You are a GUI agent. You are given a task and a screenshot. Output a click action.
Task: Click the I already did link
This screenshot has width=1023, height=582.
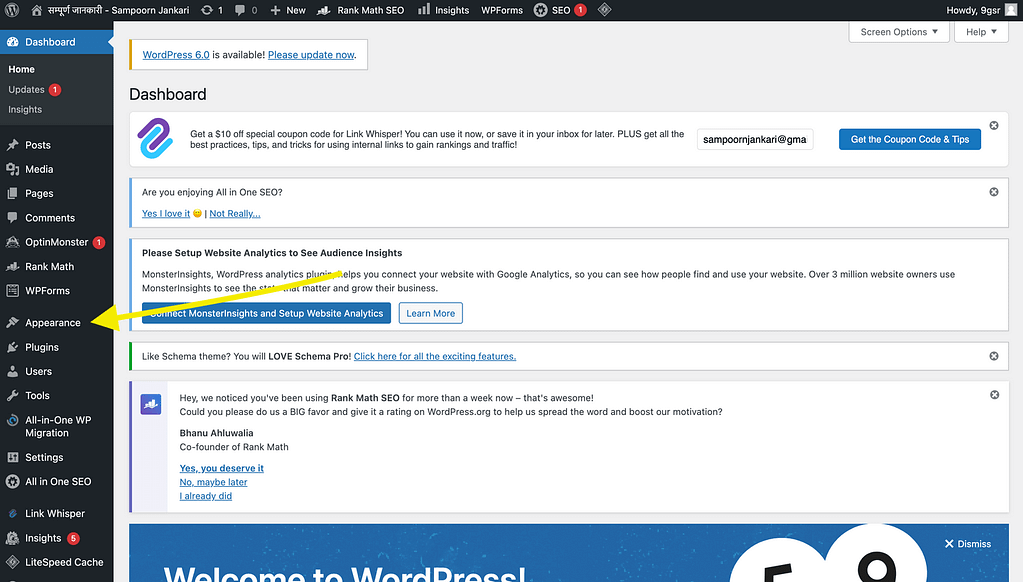click(206, 496)
